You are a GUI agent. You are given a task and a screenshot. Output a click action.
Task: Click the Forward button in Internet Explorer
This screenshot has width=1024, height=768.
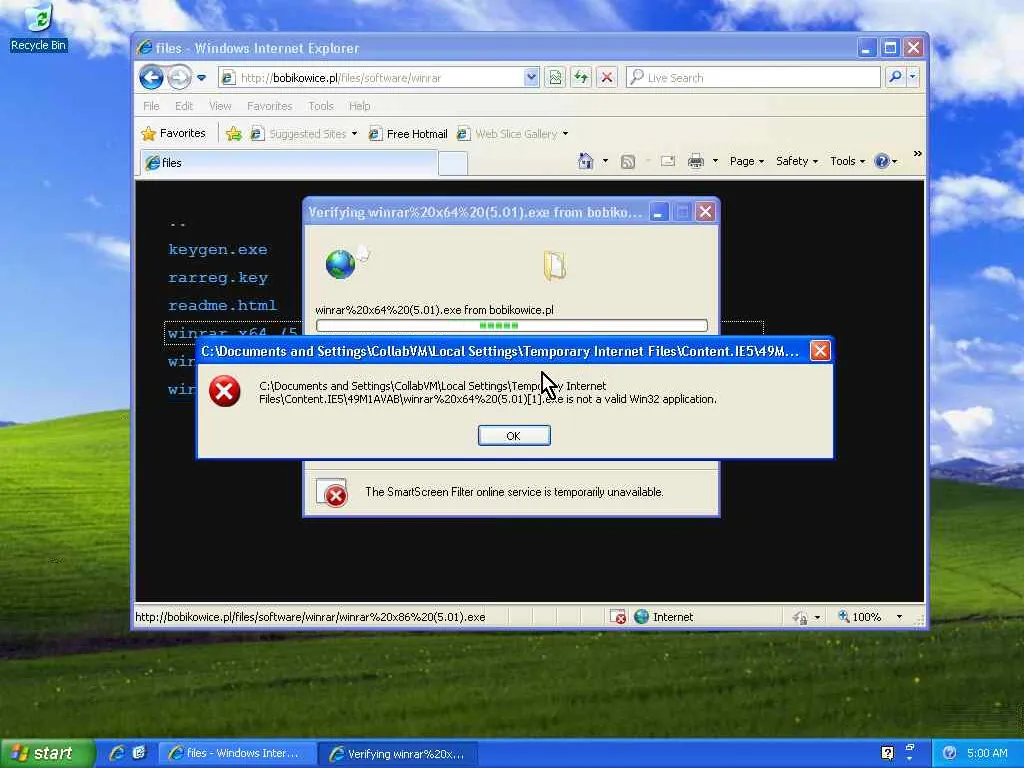tap(179, 78)
